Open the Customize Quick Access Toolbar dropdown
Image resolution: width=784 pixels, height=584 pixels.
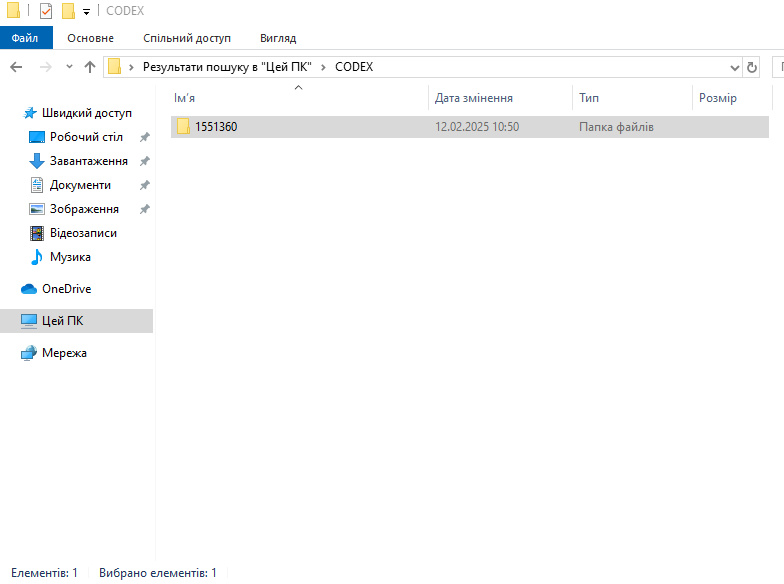[x=86, y=12]
